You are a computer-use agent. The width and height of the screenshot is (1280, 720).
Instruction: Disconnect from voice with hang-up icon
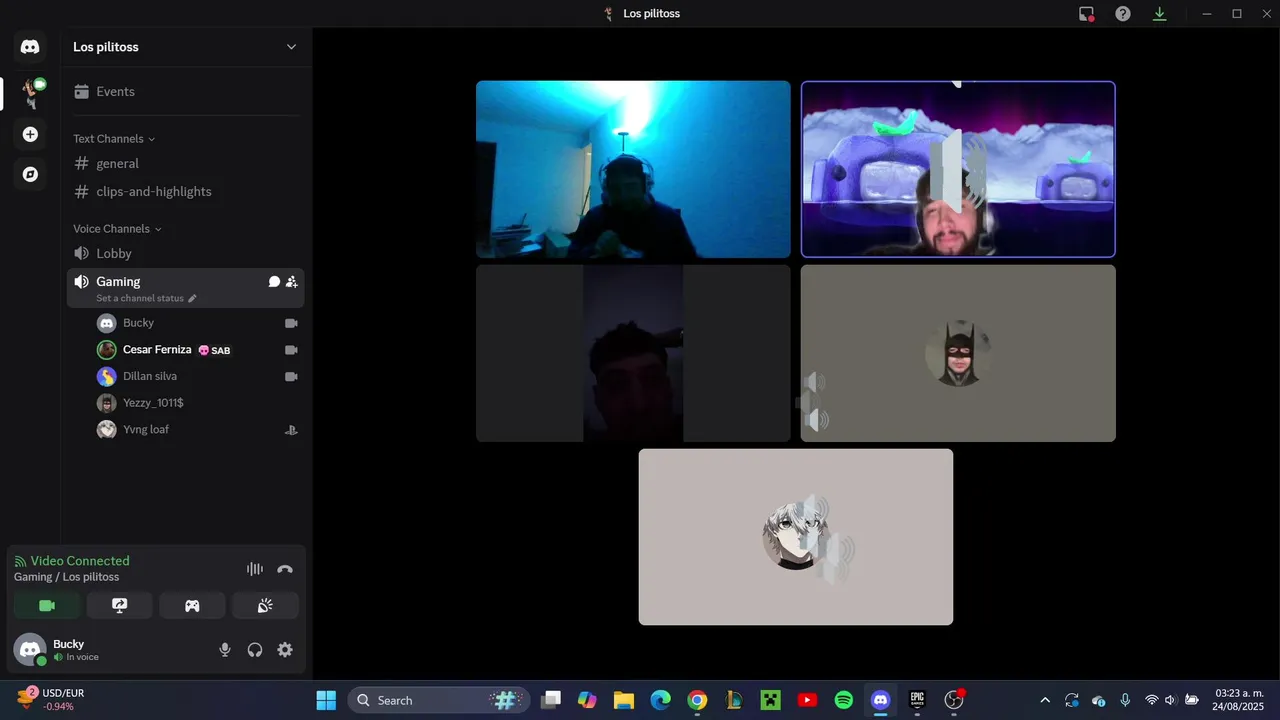coord(285,569)
